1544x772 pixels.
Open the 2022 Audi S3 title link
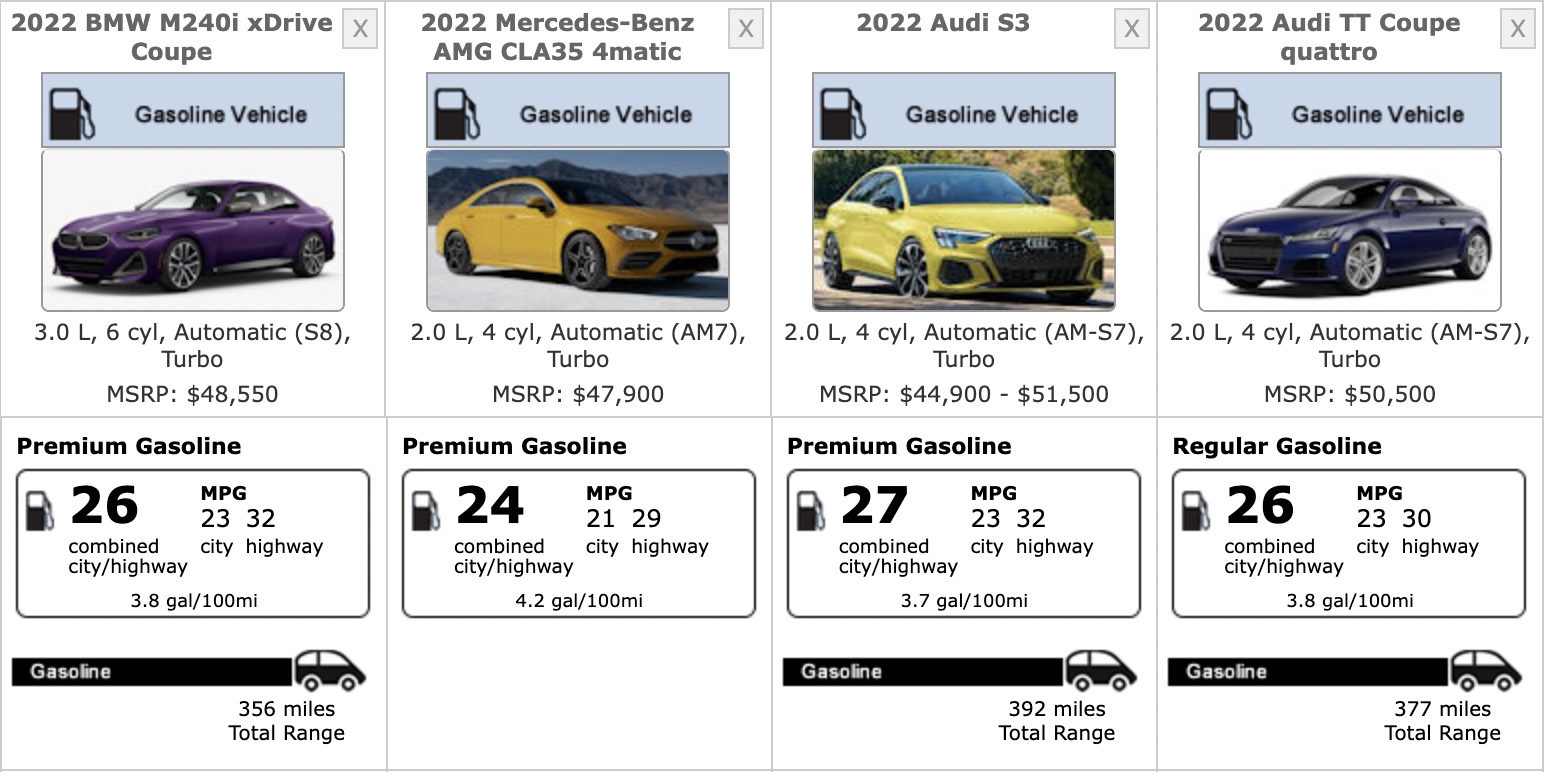(x=942, y=23)
